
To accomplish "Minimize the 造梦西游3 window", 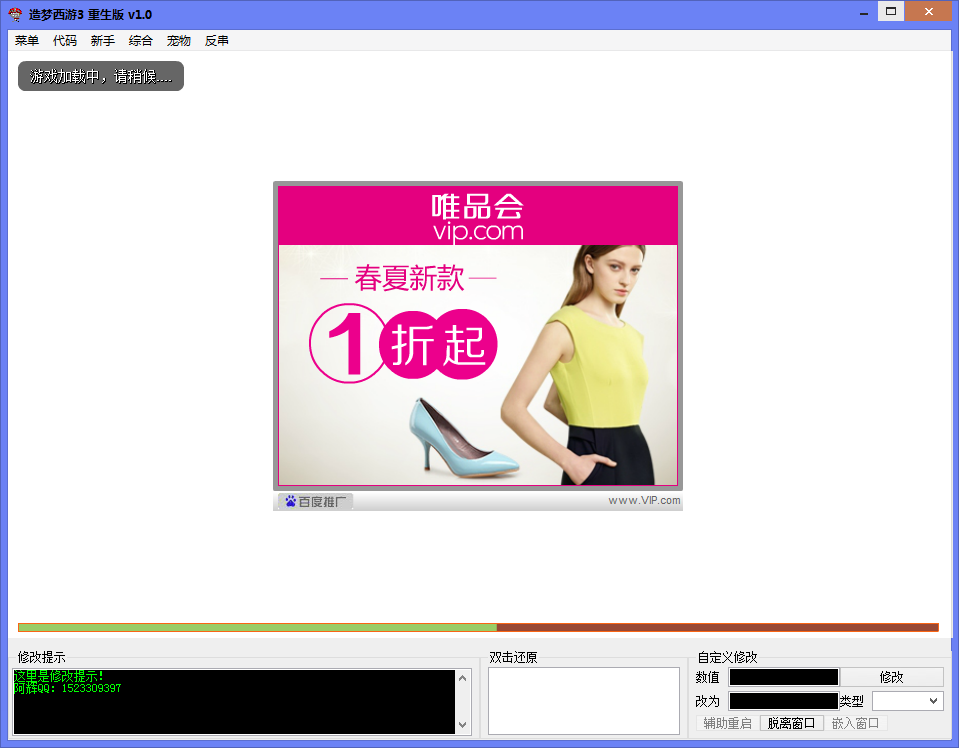I will 864,12.
